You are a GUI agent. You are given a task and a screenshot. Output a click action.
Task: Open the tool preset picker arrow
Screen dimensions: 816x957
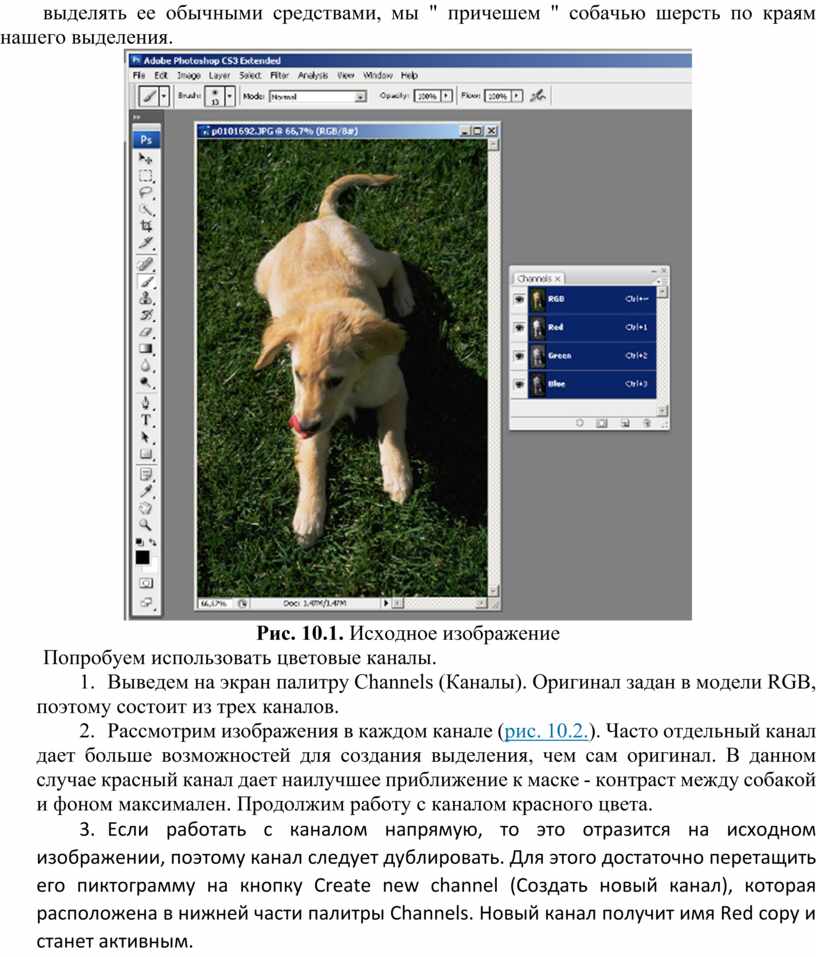click(164, 96)
